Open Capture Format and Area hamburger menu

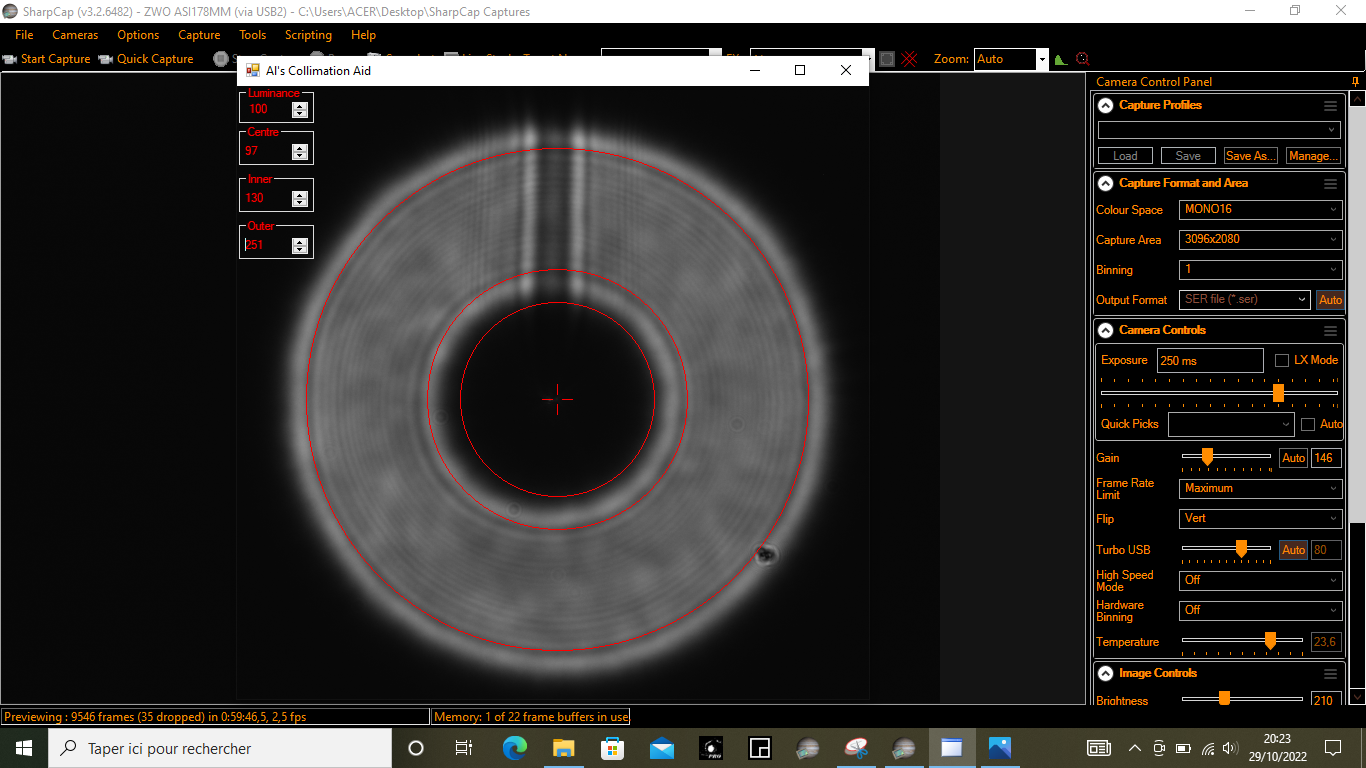coord(1330,184)
